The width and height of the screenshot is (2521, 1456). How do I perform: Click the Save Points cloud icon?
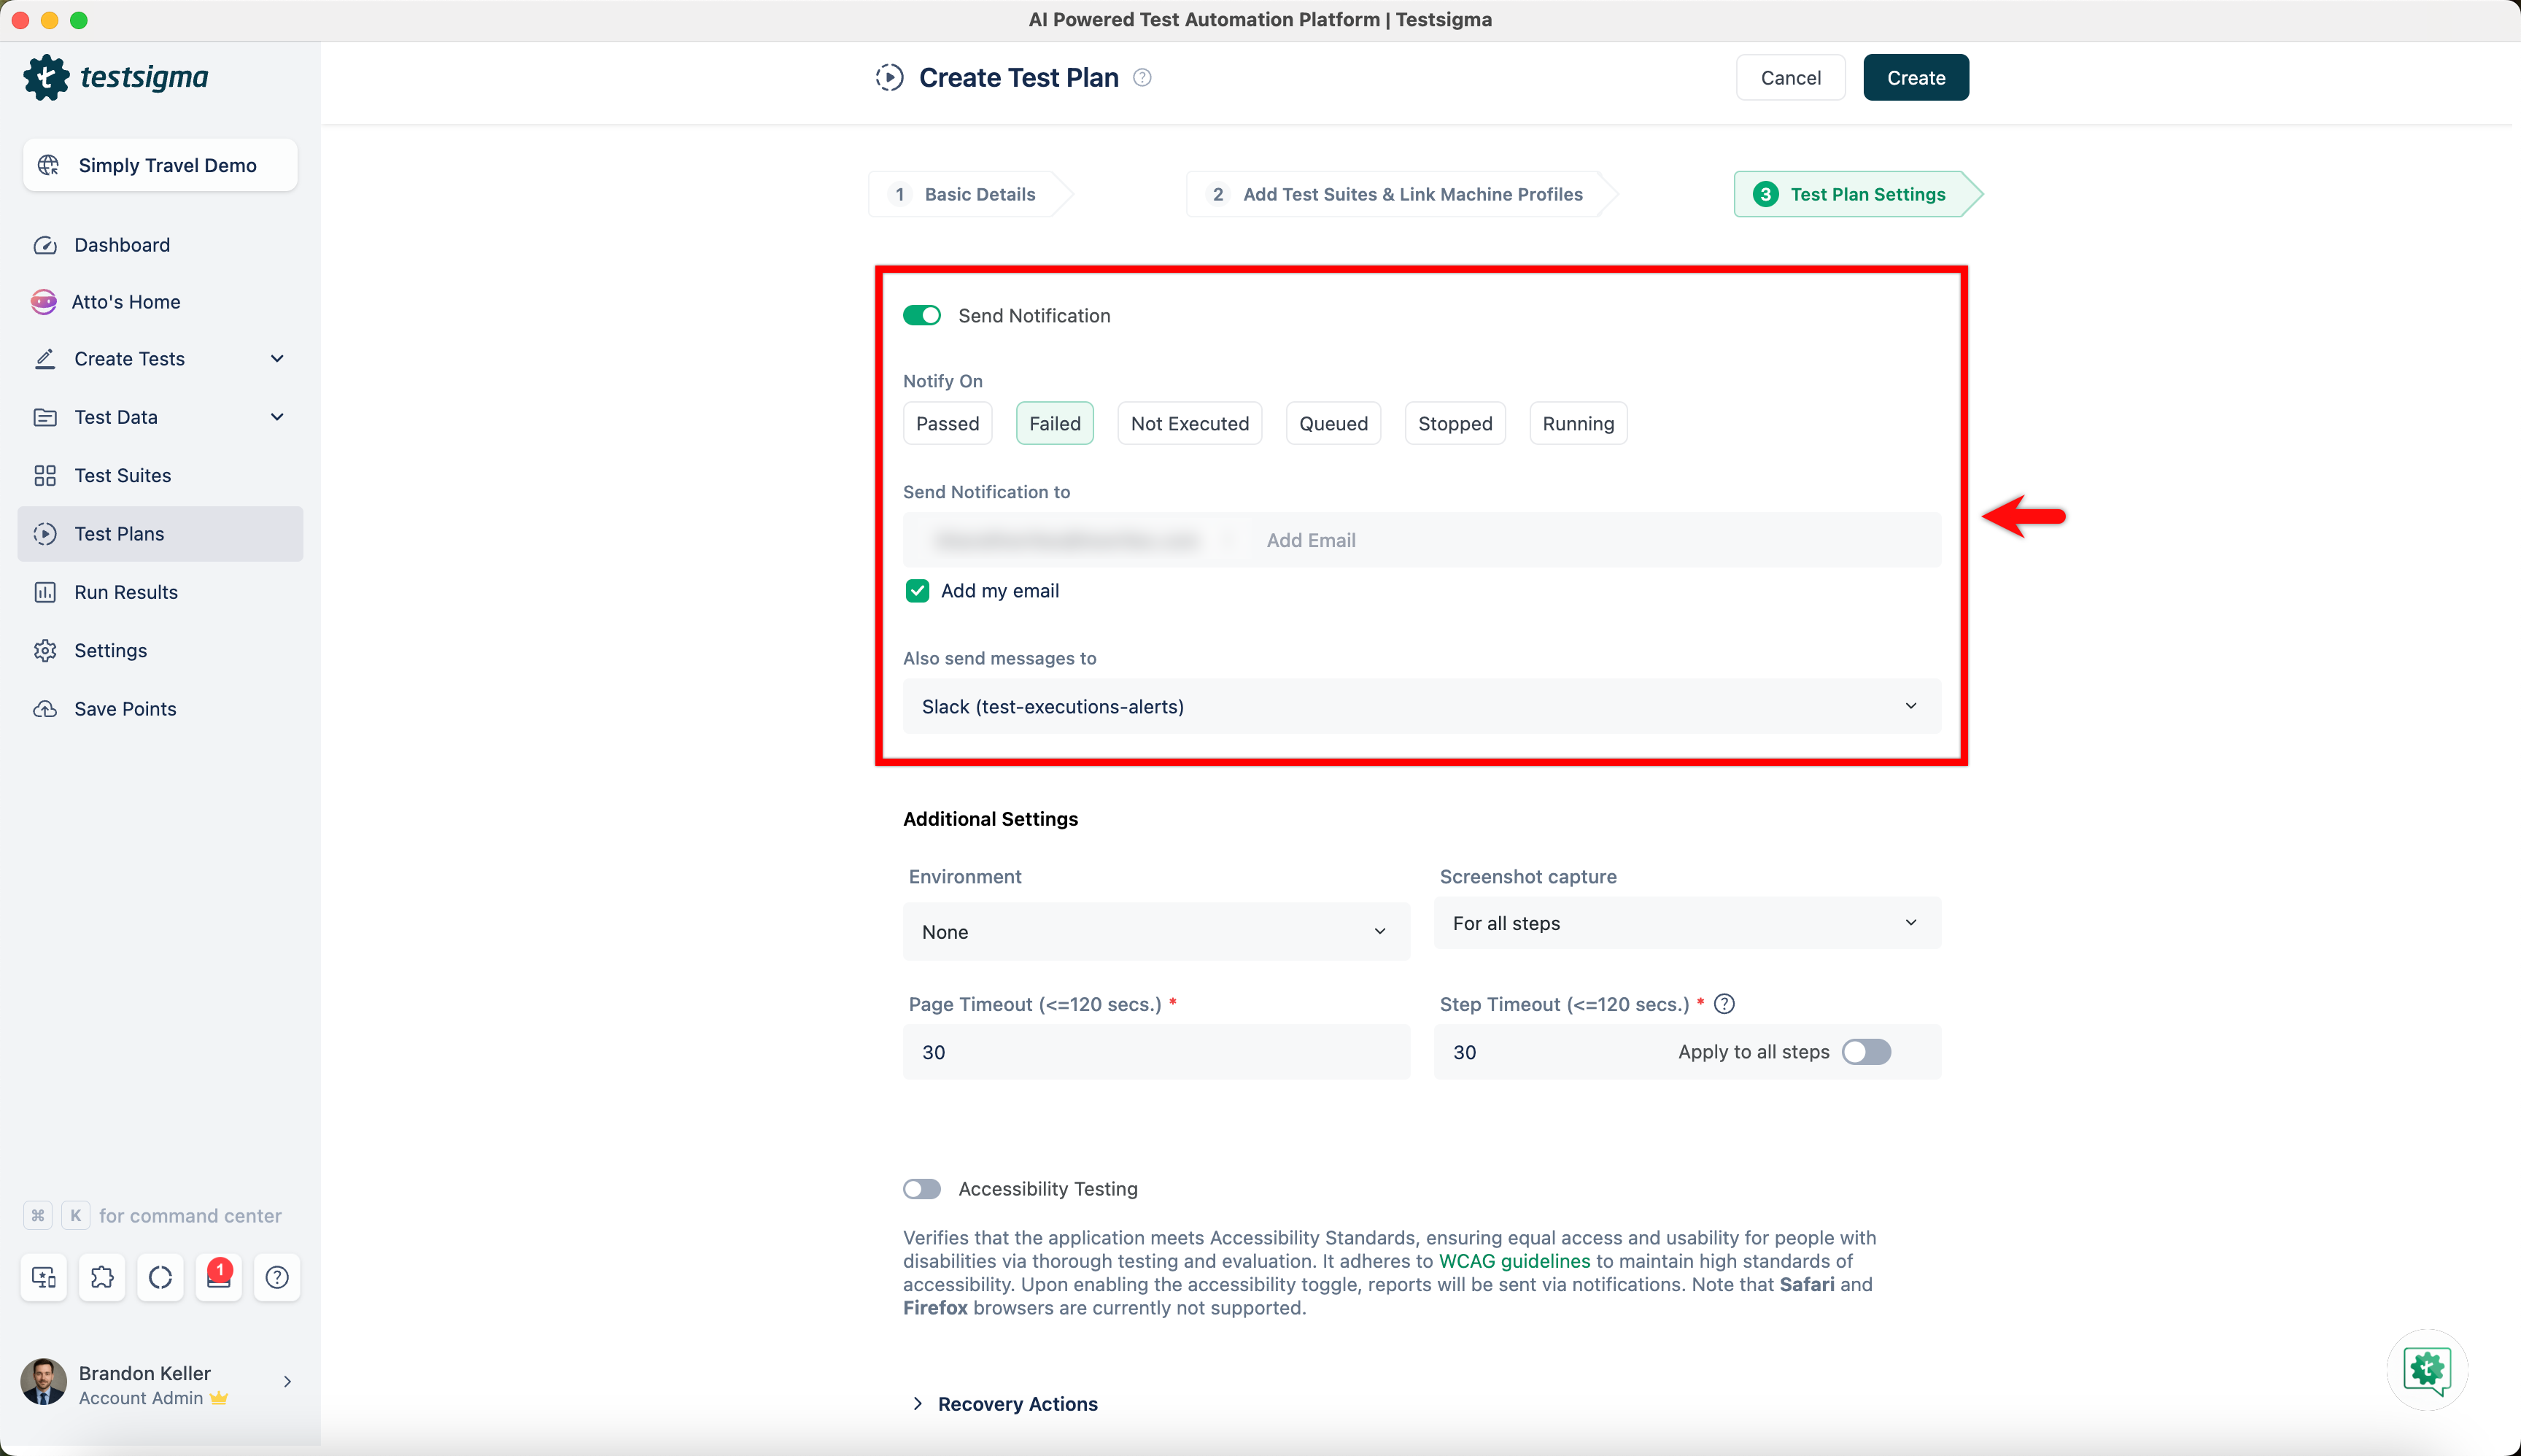tap(45, 709)
